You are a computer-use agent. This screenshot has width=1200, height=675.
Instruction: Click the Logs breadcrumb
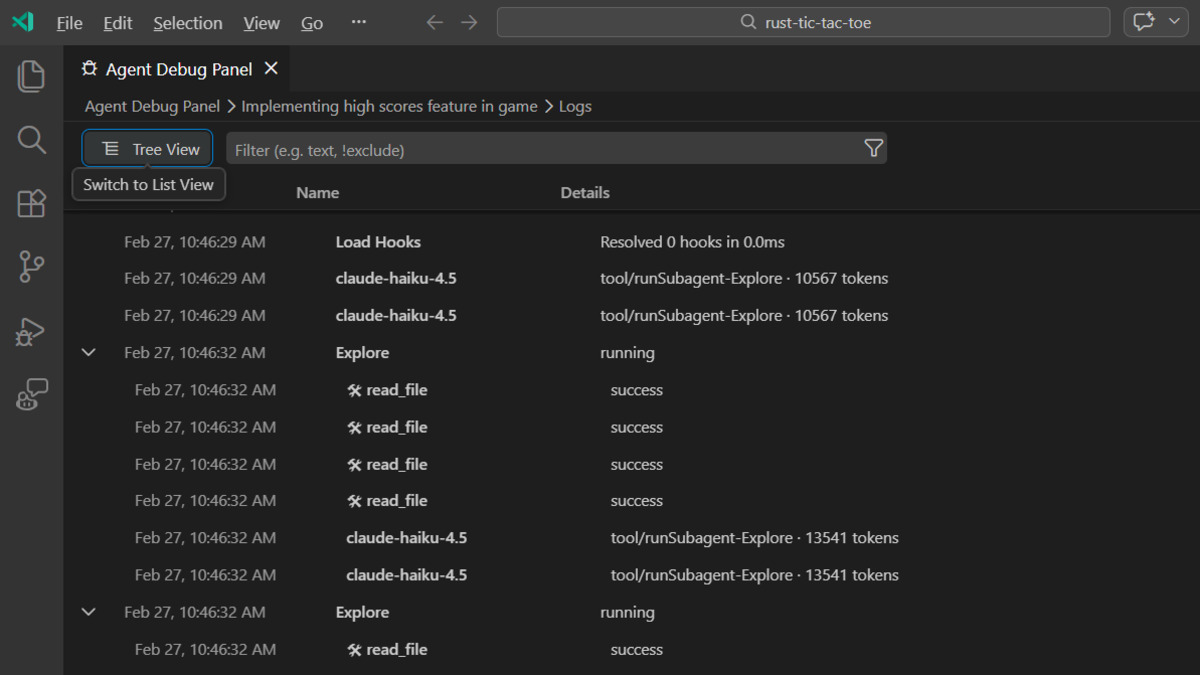[x=575, y=106]
